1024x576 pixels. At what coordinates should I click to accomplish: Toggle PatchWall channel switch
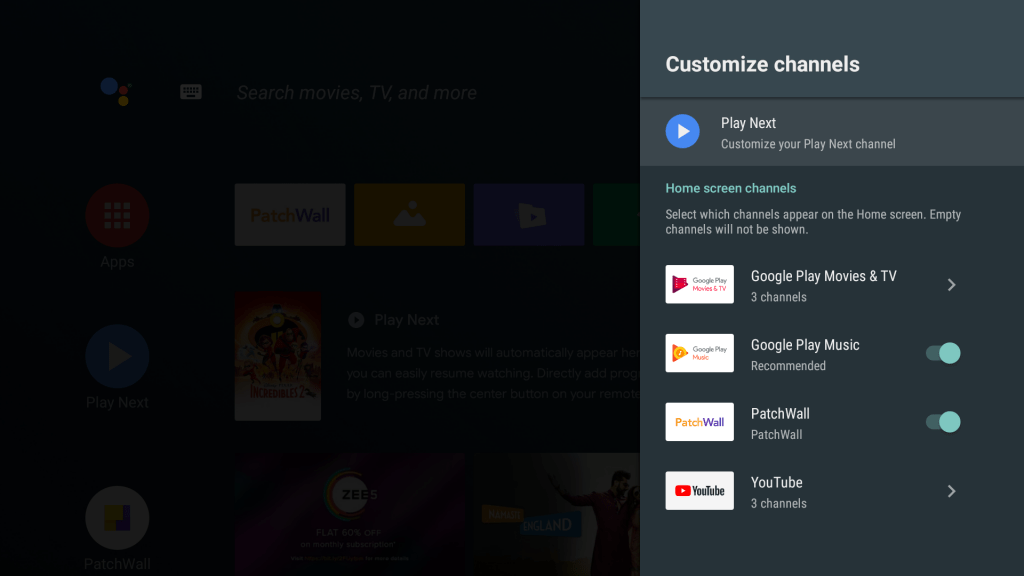[943, 422]
